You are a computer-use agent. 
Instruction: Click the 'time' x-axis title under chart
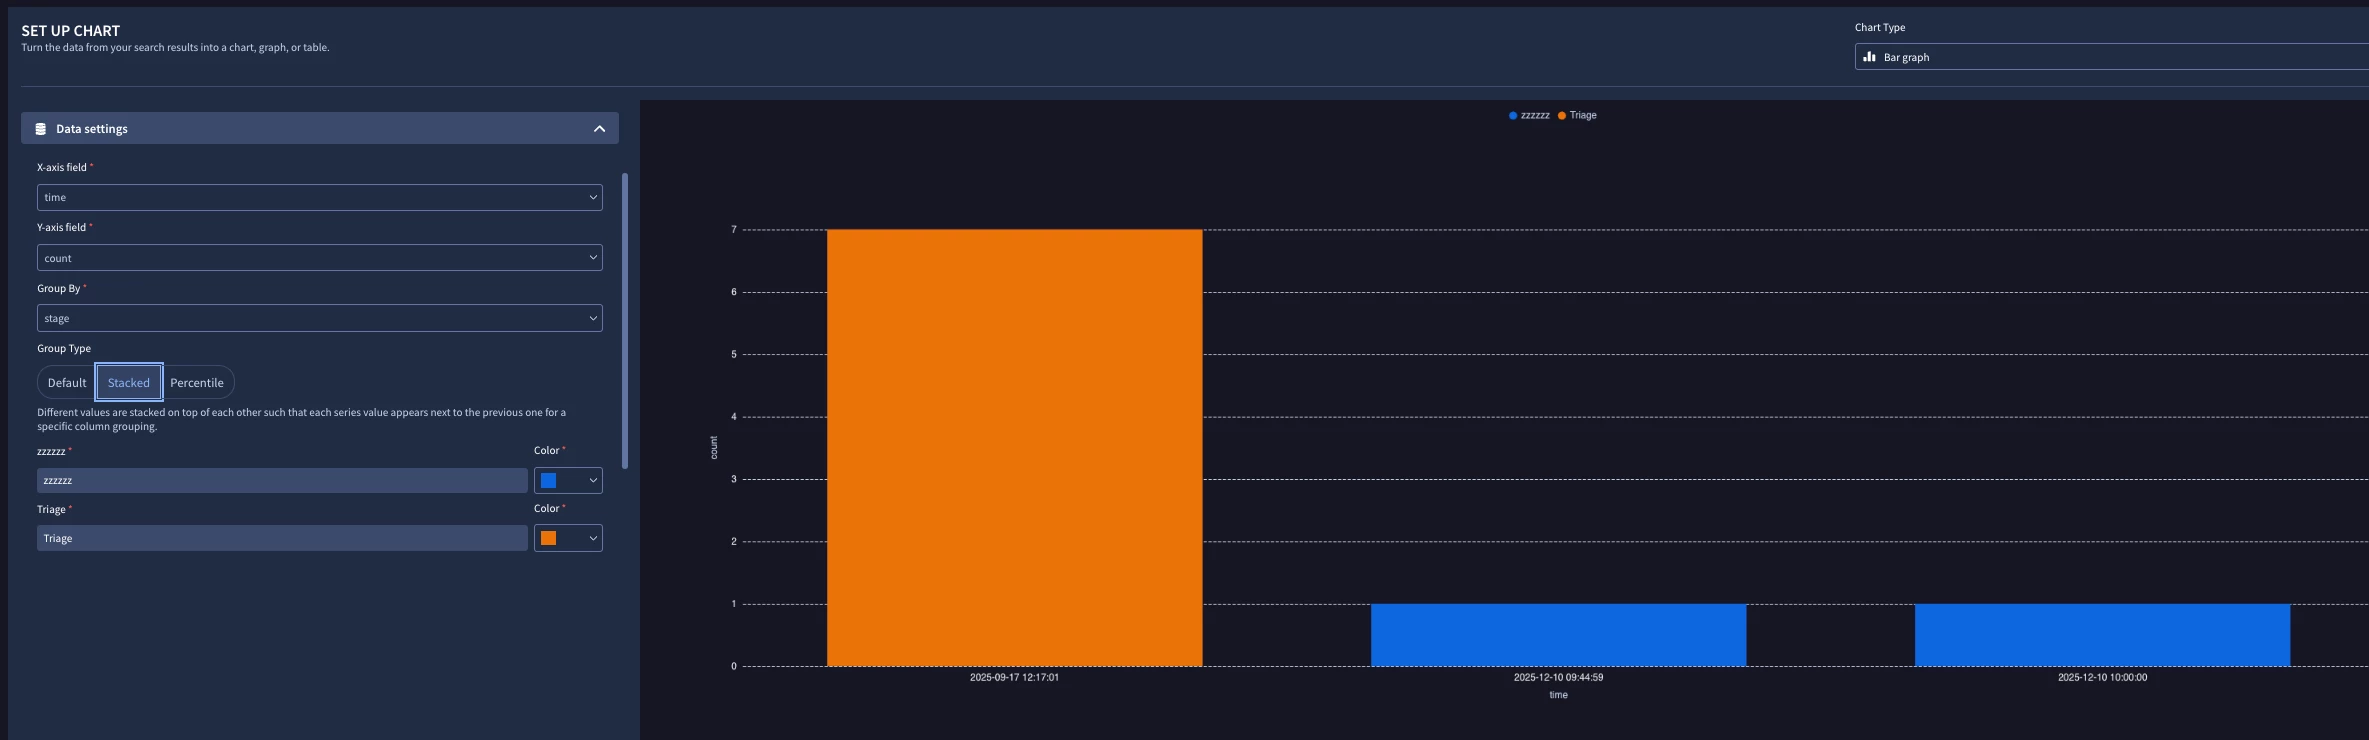[1558, 695]
